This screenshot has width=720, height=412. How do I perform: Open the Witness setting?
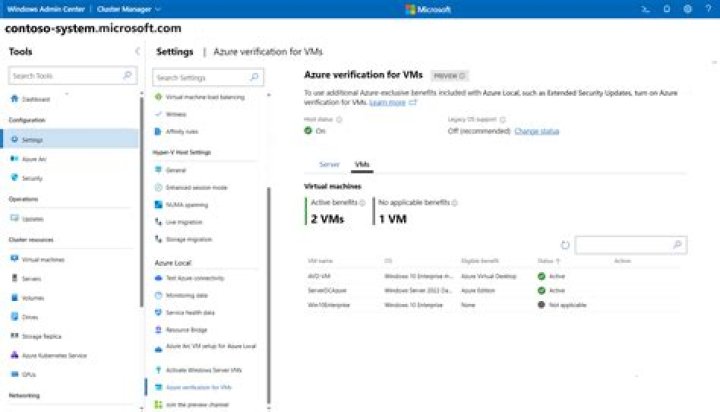point(176,114)
